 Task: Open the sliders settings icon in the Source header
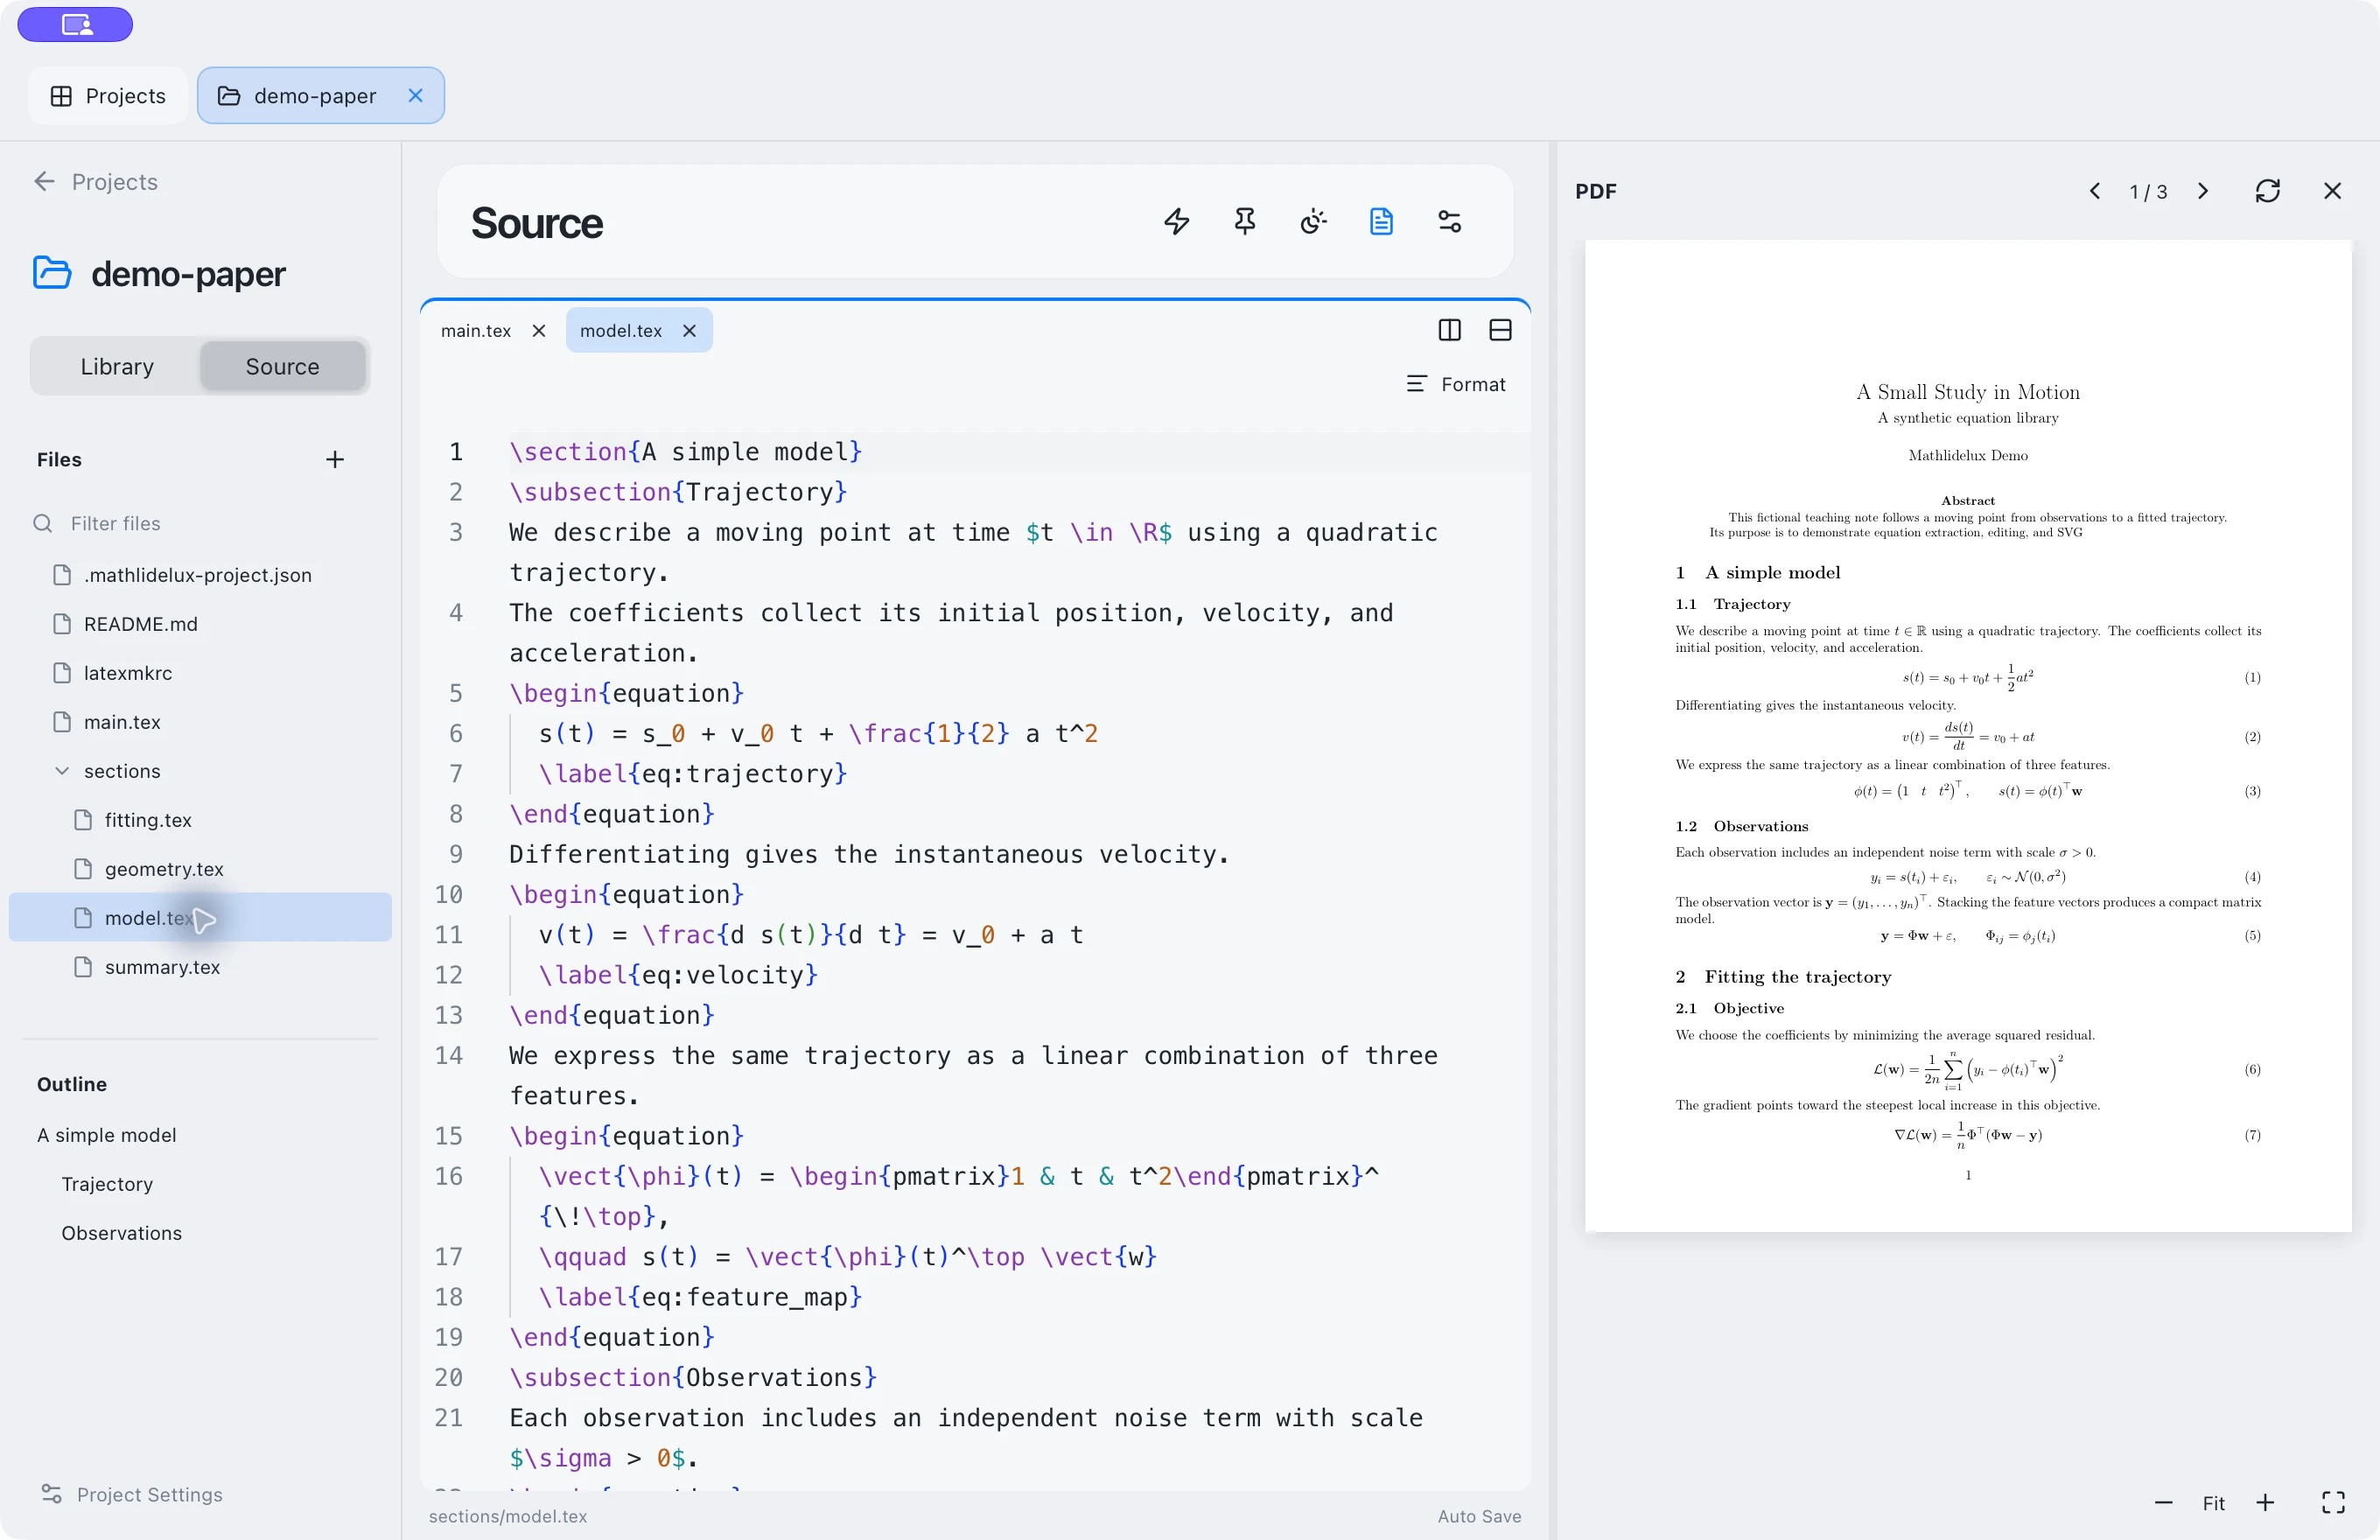coord(1450,221)
